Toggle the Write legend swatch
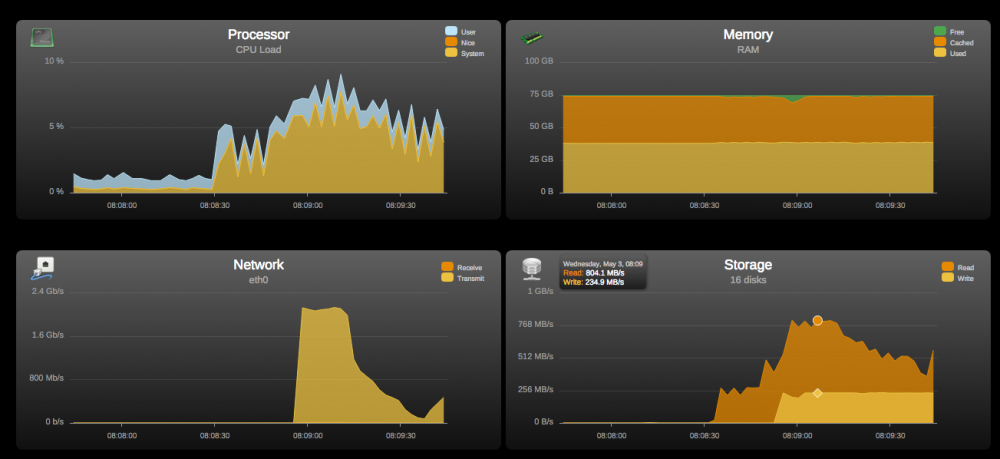1000x459 pixels. point(948,278)
